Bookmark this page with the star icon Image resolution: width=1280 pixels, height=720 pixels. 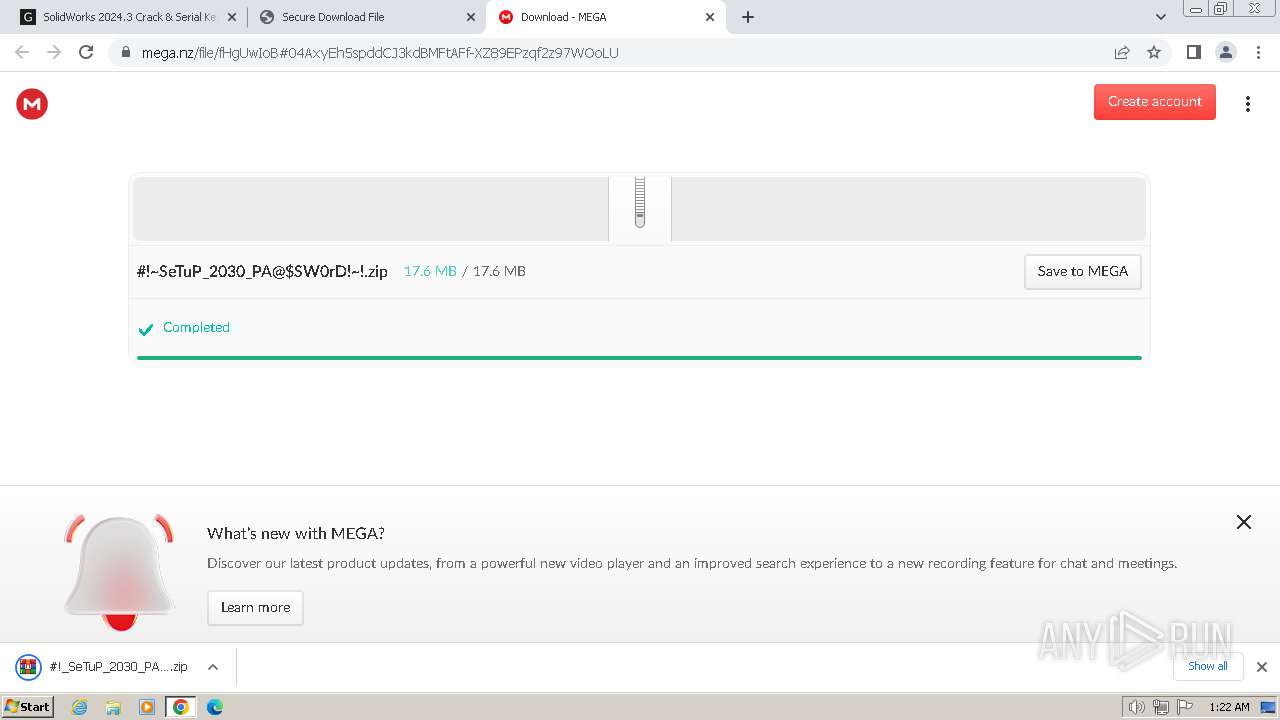(1154, 52)
